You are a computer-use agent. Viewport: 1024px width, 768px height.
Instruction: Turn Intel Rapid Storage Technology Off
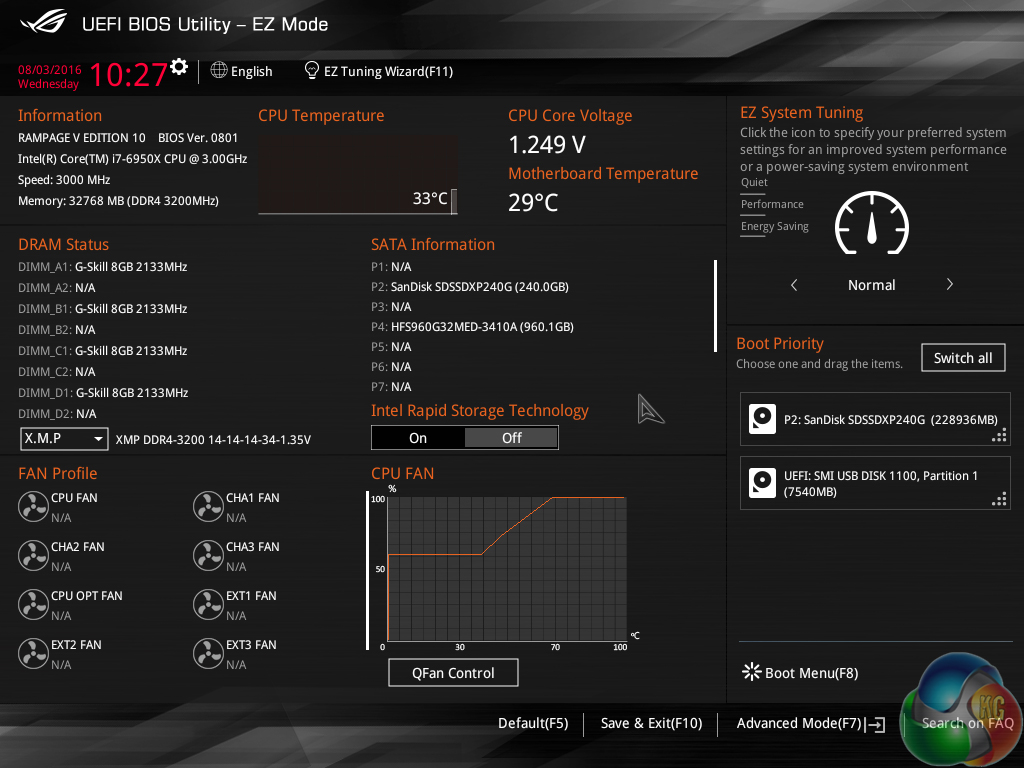[511, 438]
